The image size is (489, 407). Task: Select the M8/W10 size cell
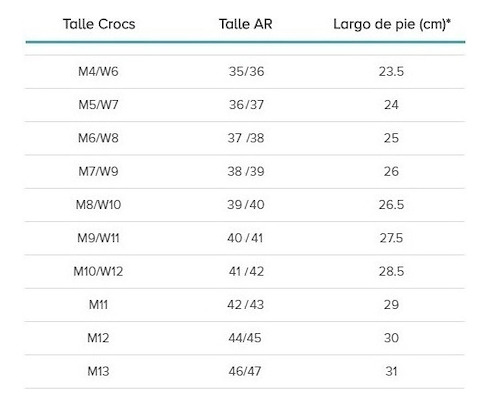pyautogui.click(x=98, y=205)
